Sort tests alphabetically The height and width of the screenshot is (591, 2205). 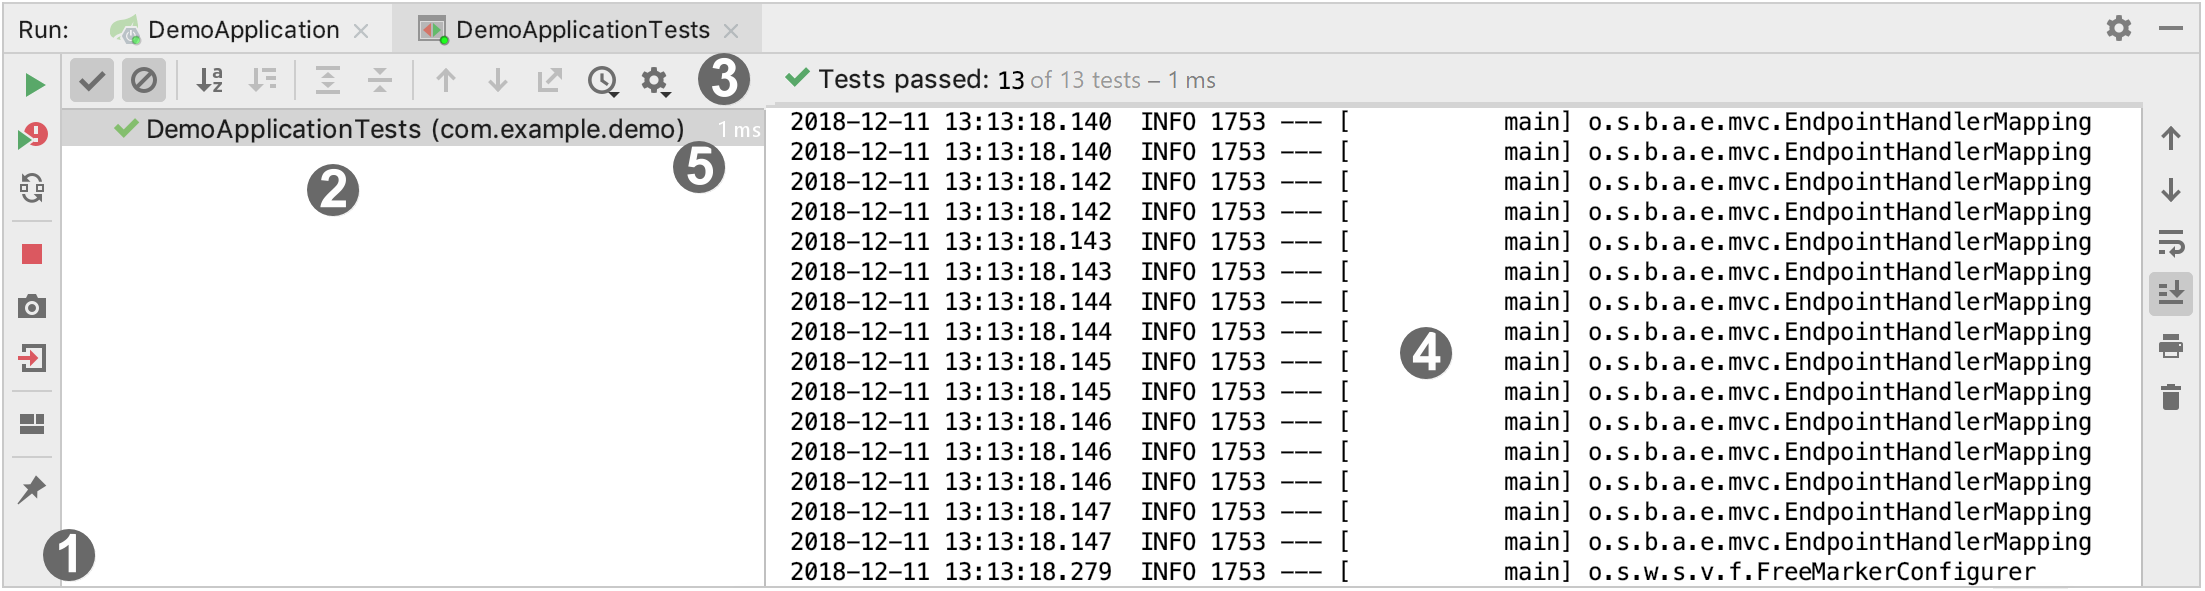[x=210, y=80]
